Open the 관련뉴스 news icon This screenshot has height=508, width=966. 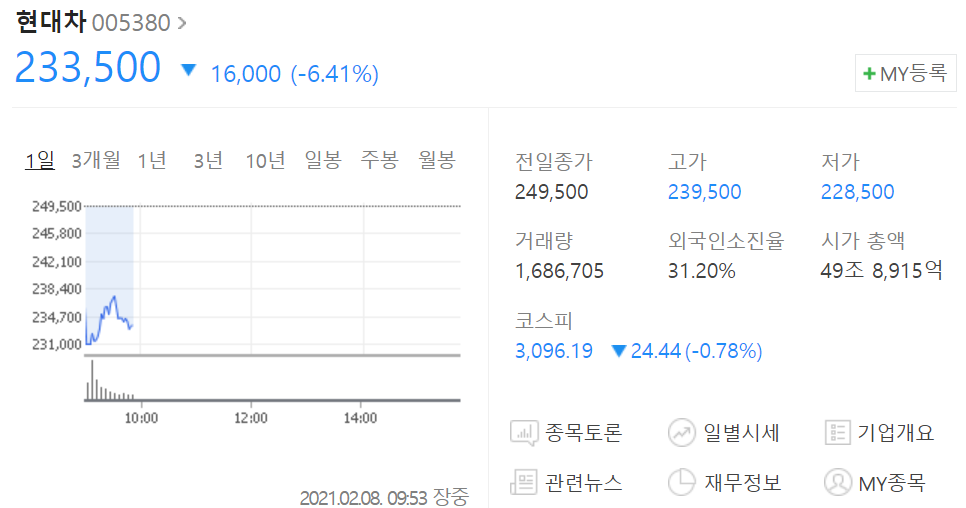tap(524, 482)
